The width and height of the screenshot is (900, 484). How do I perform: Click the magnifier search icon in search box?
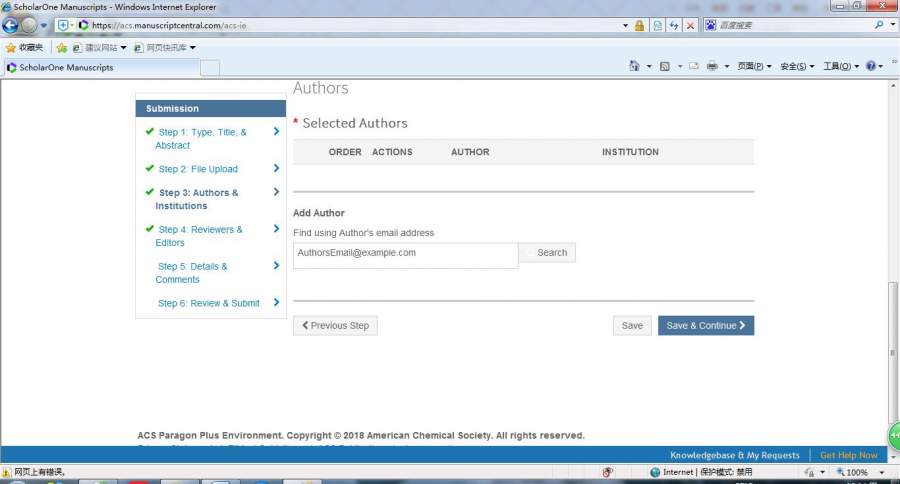[879, 25]
